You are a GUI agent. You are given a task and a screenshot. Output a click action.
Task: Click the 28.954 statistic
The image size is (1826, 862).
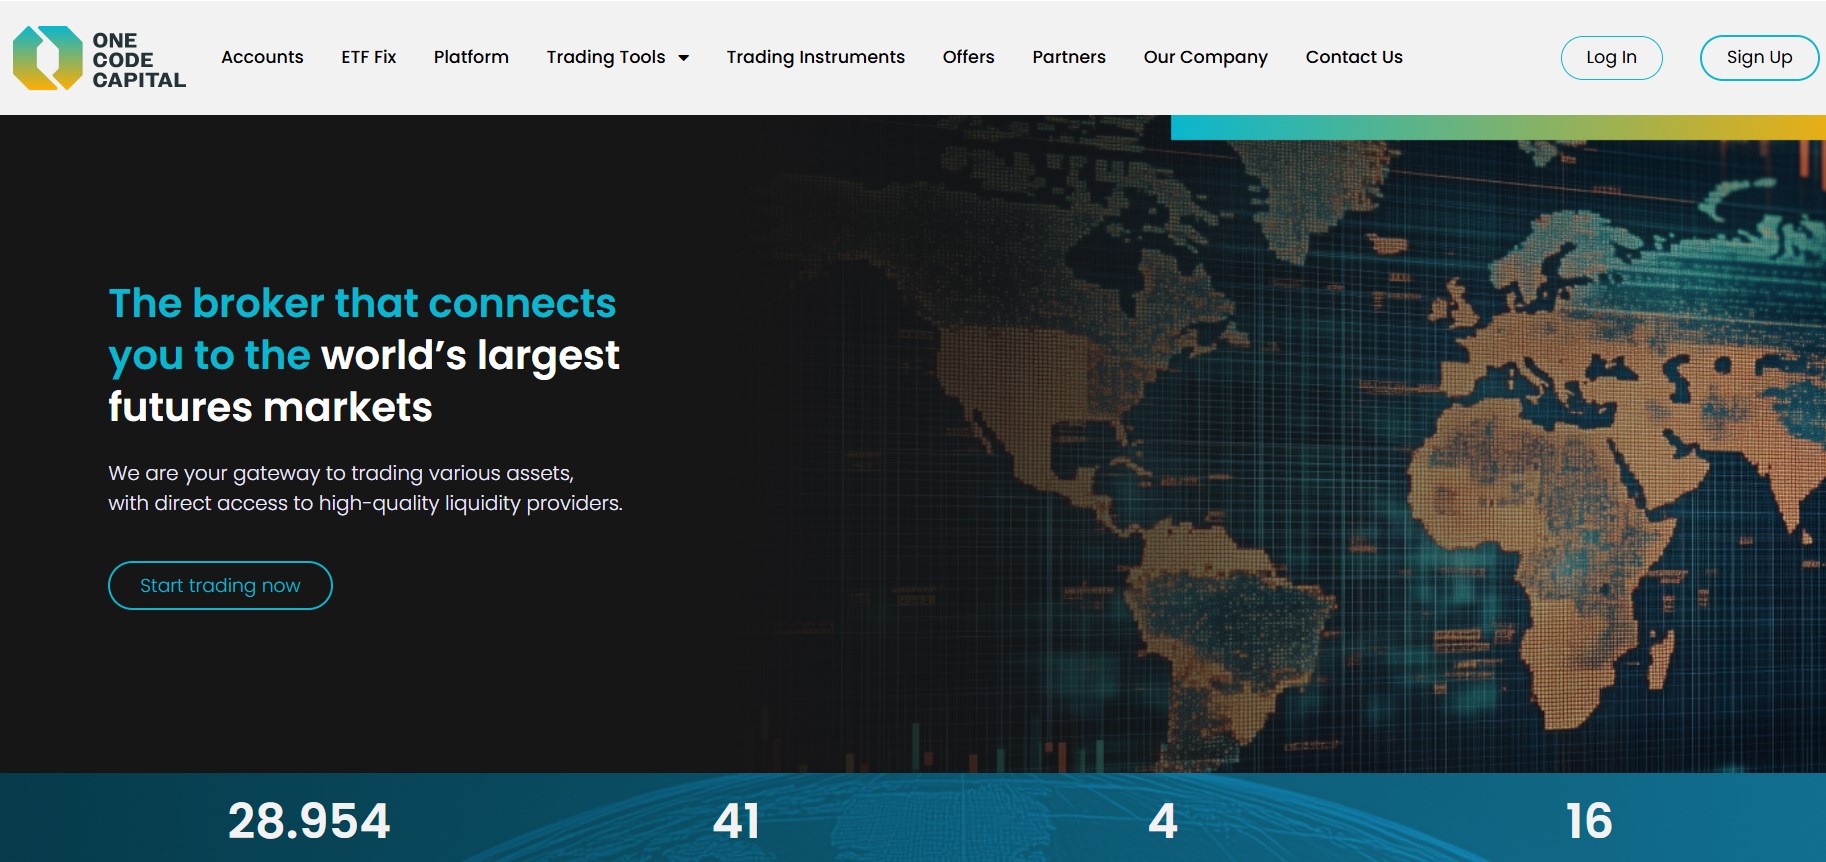(309, 821)
